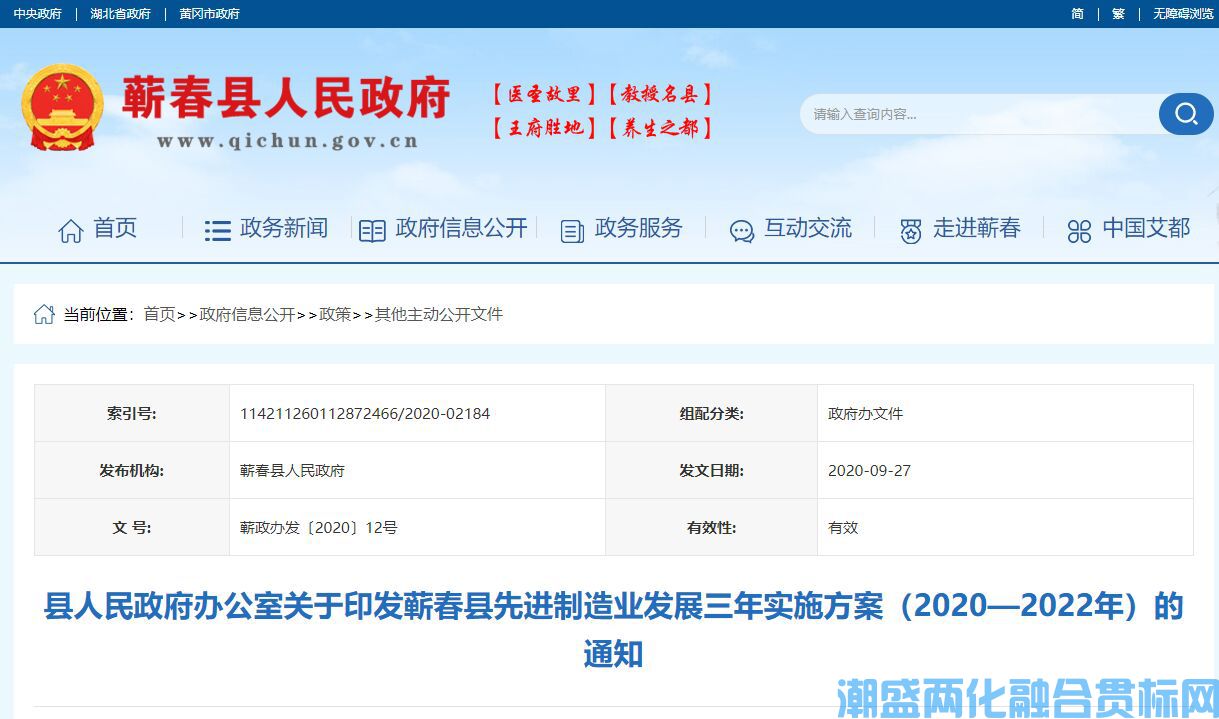
Task: Click the 发文日期 label cell
Action: click(711, 470)
